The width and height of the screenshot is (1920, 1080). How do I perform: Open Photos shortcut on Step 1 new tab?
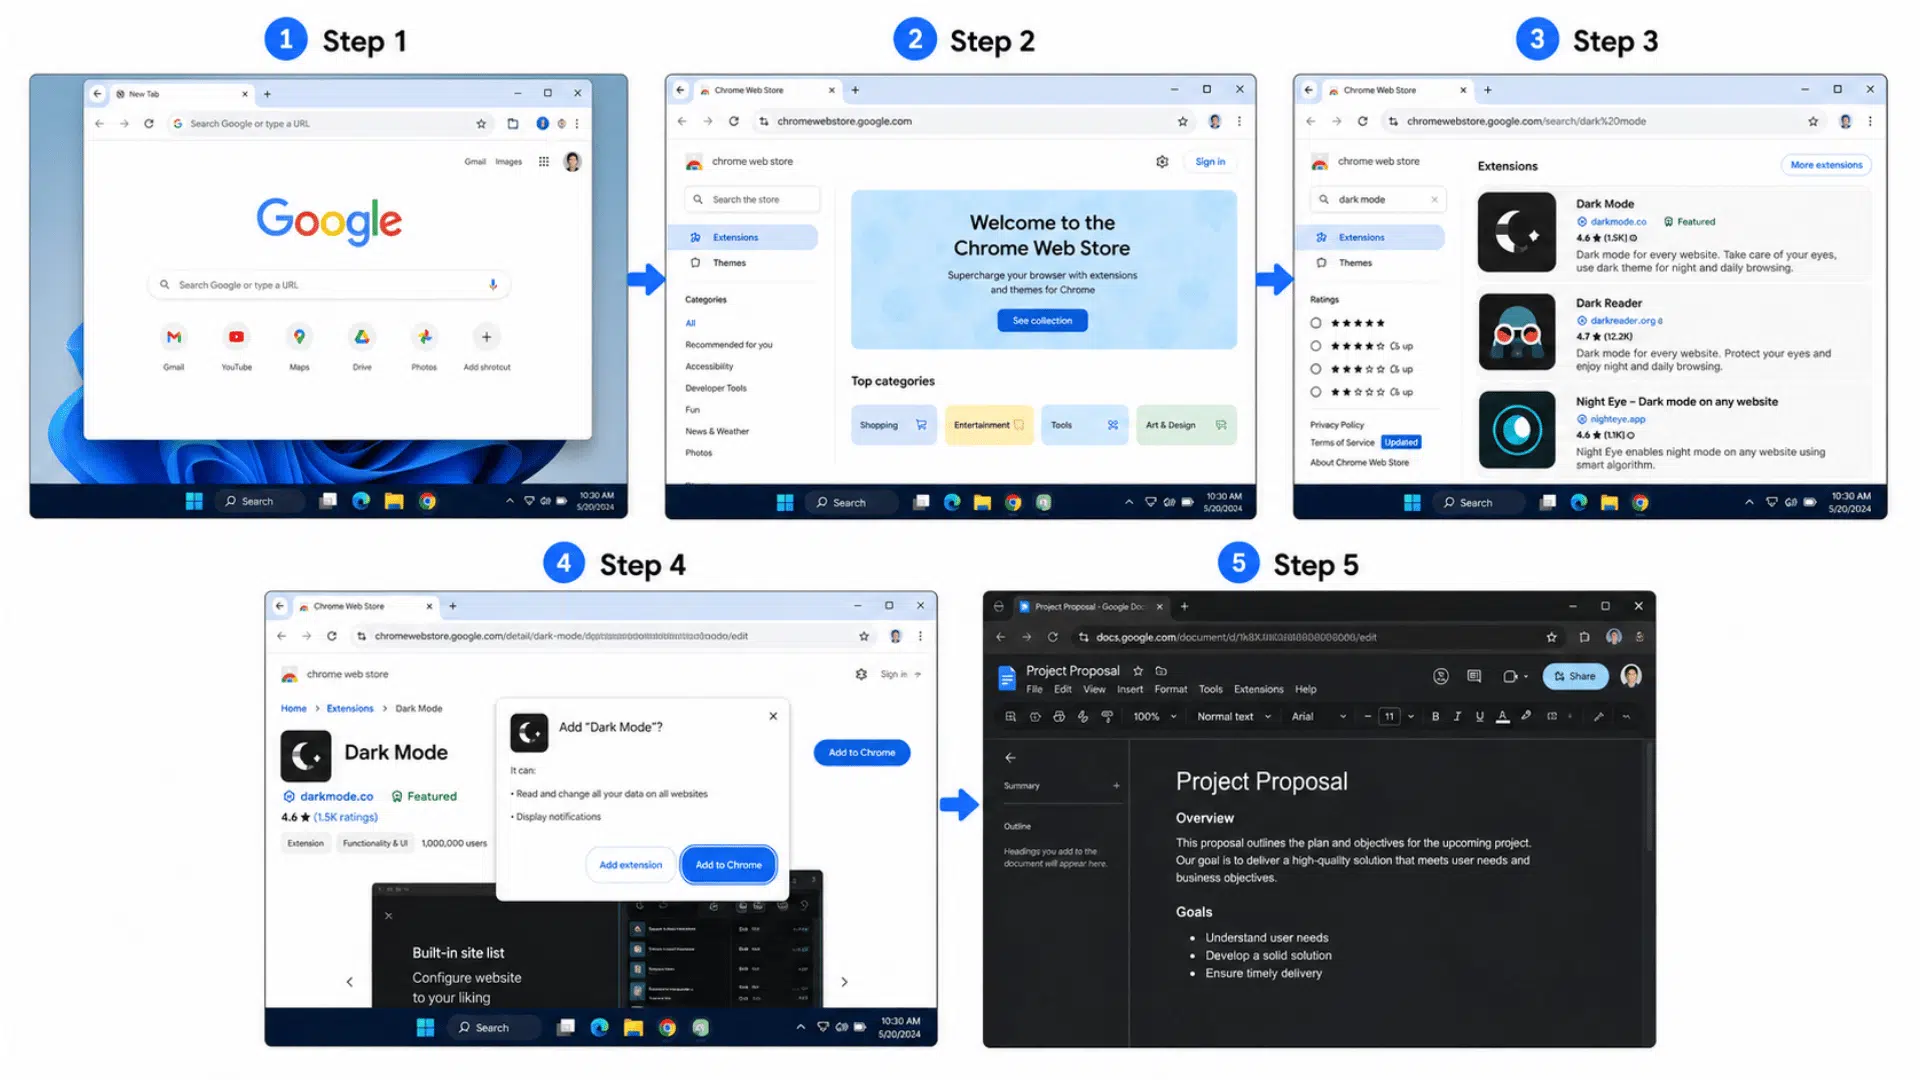[x=424, y=338]
